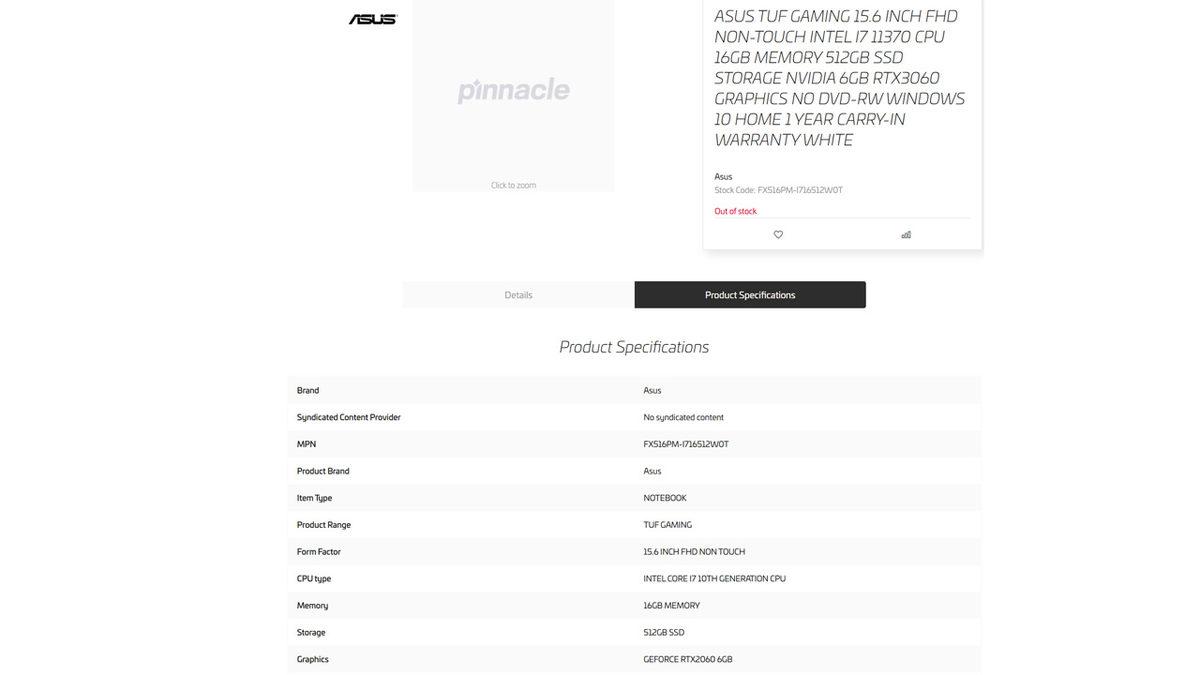The image size is (1200, 675).
Task: Click the Form Factor row label
Action: pyautogui.click(x=319, y=552)
